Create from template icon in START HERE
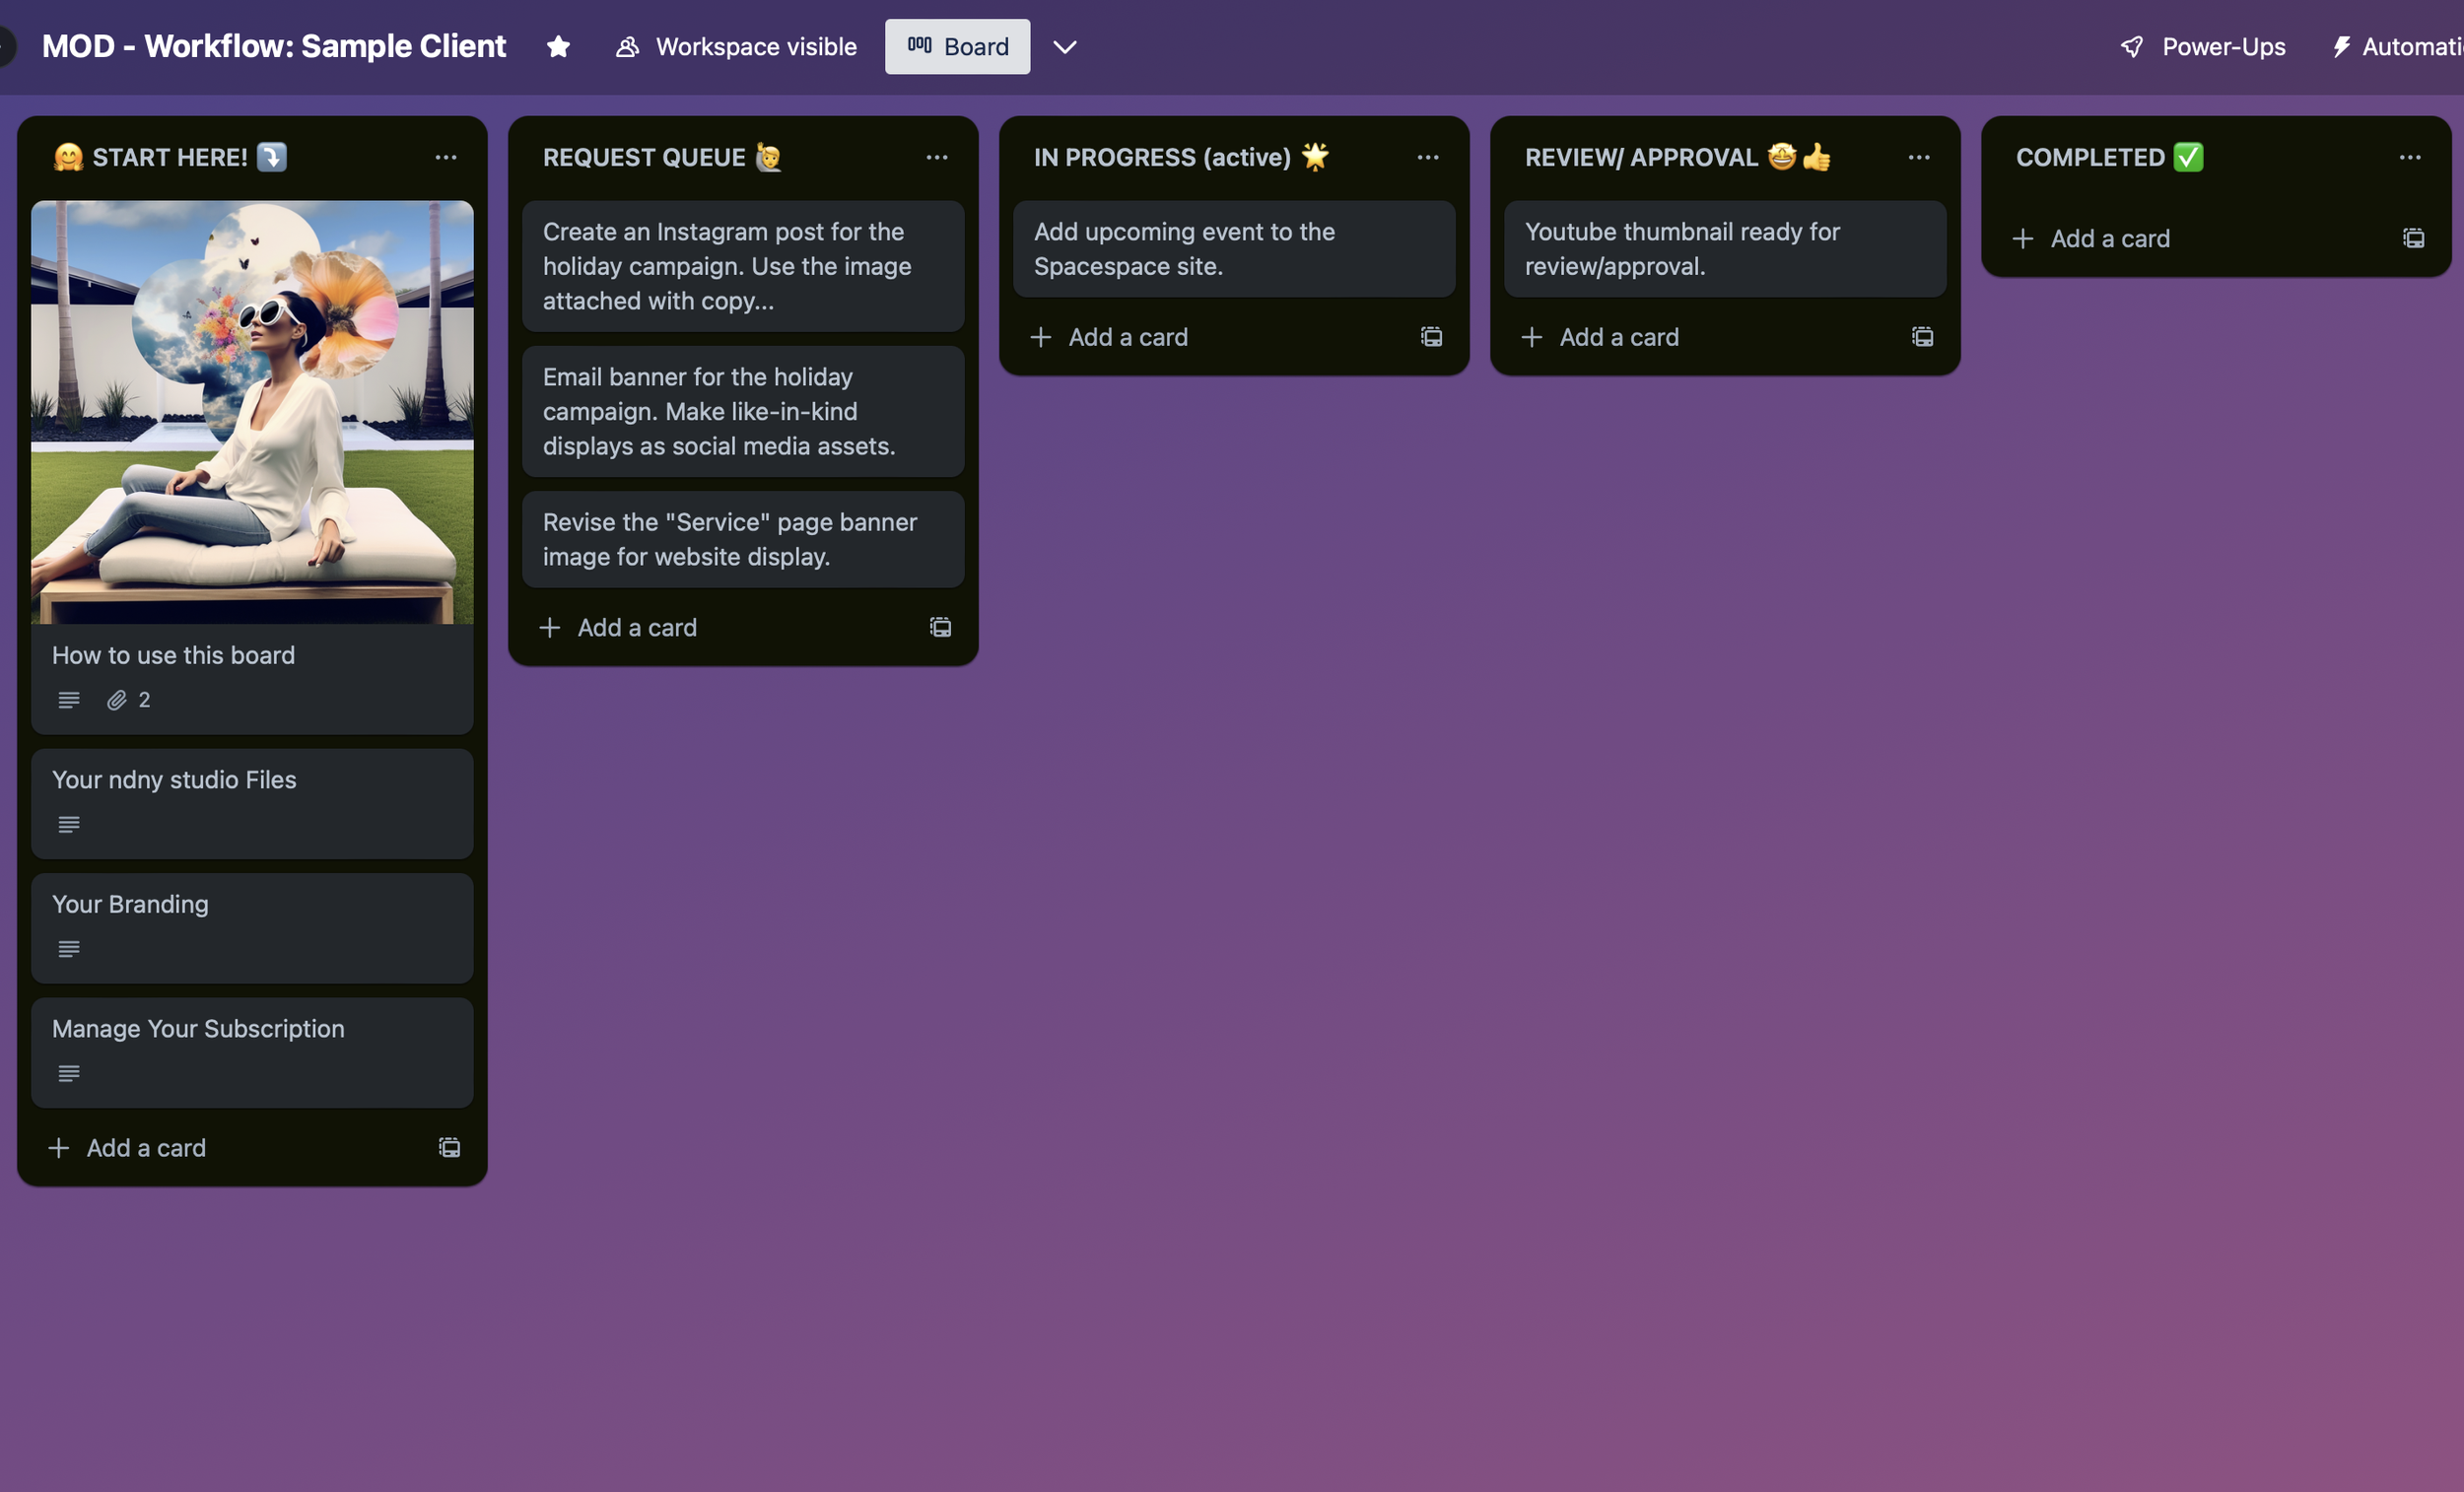Image resolution: width=2464 pixels, height=1492 pixels. 450,1147
